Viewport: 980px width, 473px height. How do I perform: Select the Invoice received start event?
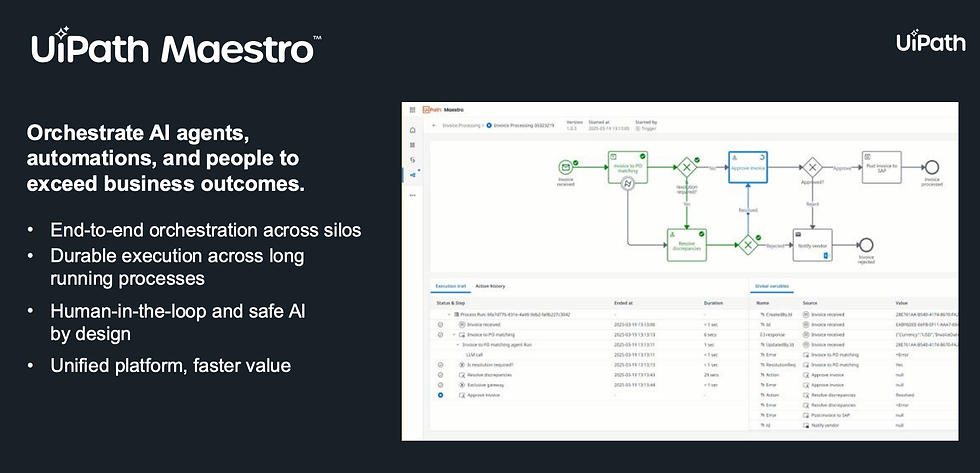pyautogui.click(x=565, y=167)
